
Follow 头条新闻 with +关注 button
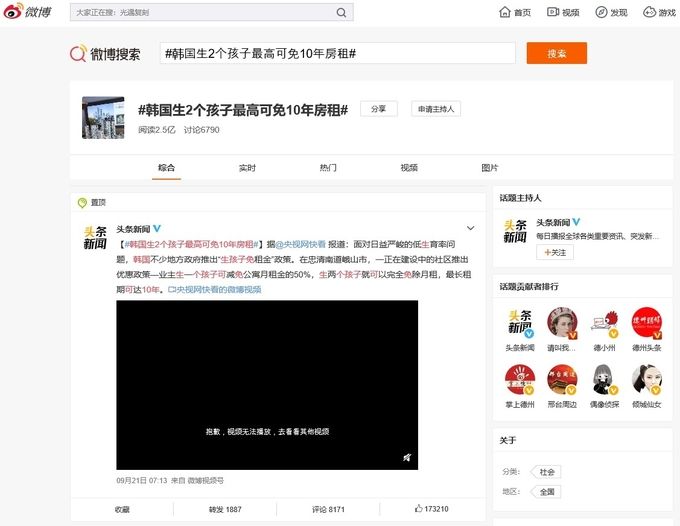point(555,252)
